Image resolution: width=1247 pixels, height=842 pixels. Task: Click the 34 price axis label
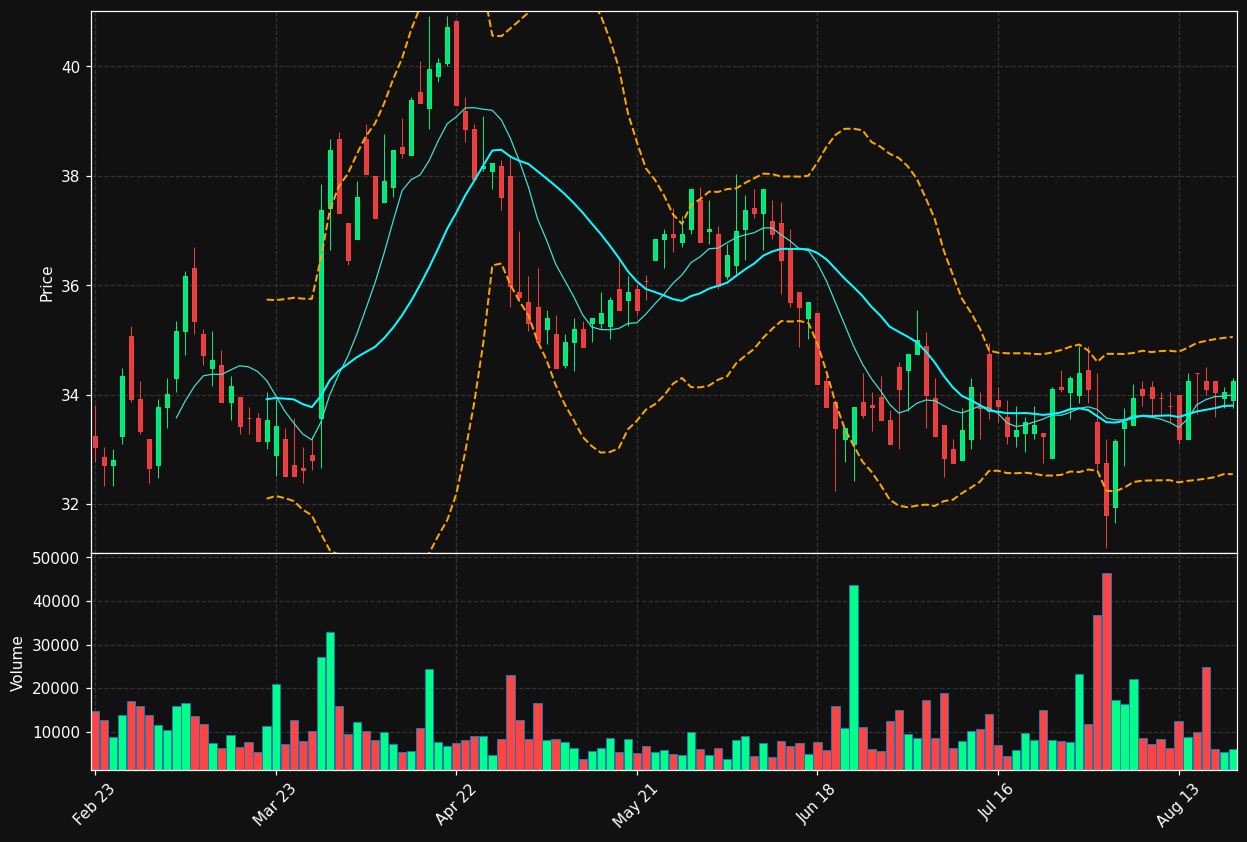[x=73, y=395]
